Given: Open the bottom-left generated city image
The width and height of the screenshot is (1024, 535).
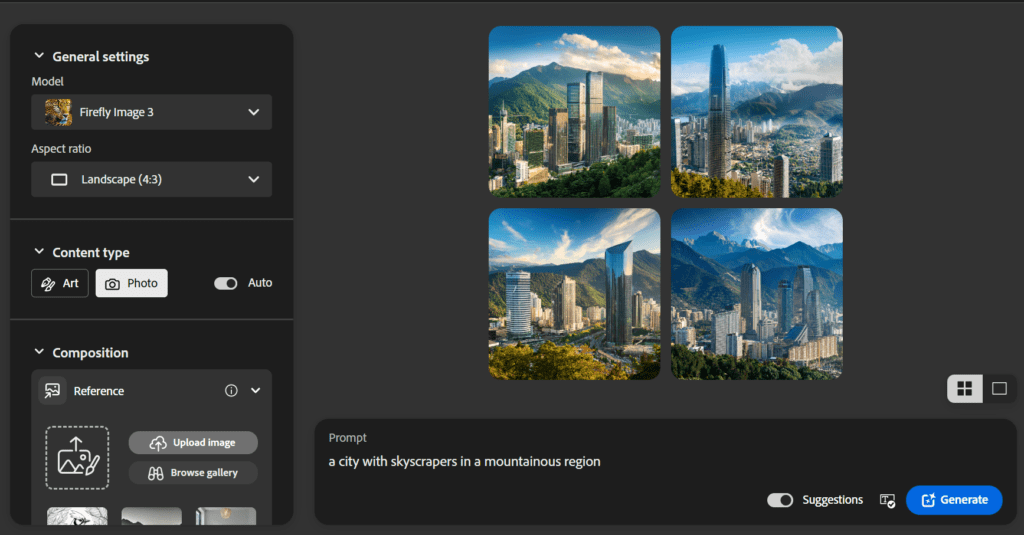Looking at the screenshot, I should point(575,294).
